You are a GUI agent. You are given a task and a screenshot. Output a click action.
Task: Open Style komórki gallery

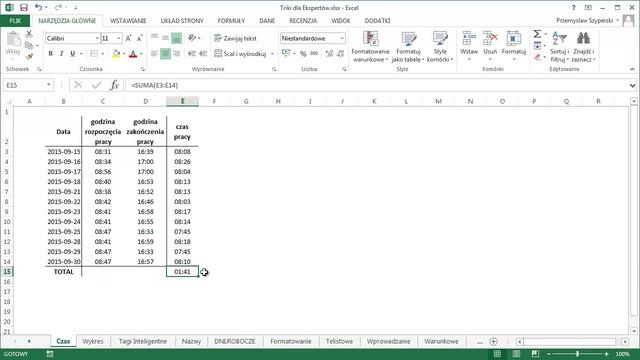(440, 47)
